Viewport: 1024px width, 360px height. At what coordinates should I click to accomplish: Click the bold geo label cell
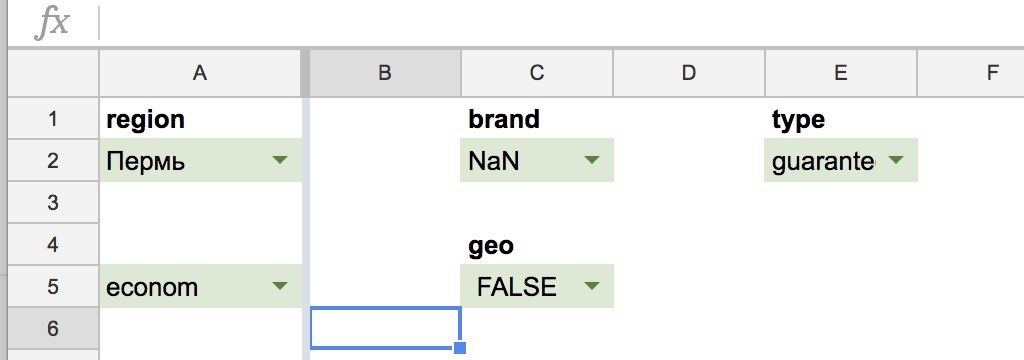(537, 244)
